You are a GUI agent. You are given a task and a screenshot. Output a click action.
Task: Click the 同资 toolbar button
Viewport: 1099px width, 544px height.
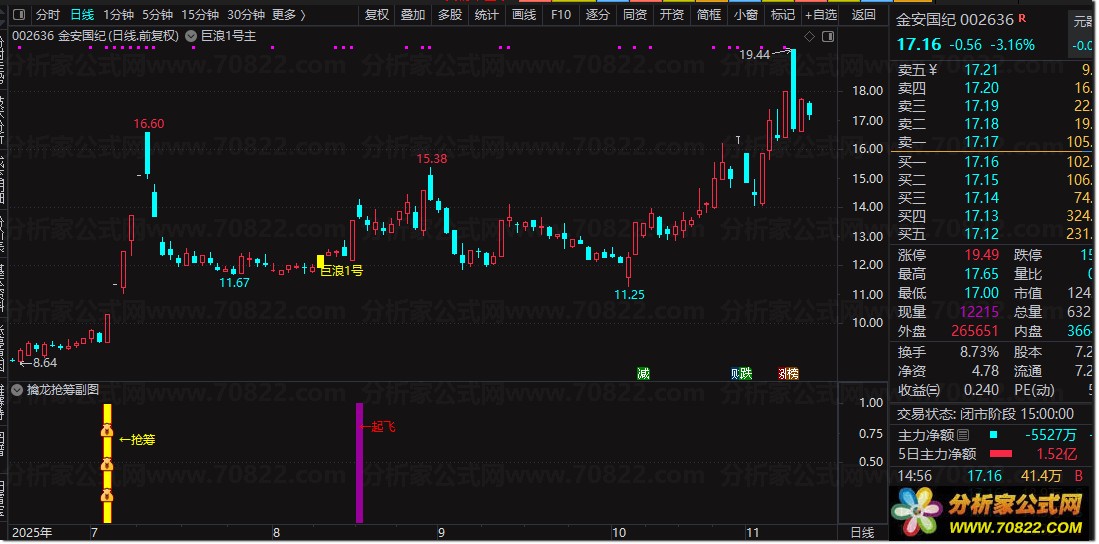click(635, 15)
